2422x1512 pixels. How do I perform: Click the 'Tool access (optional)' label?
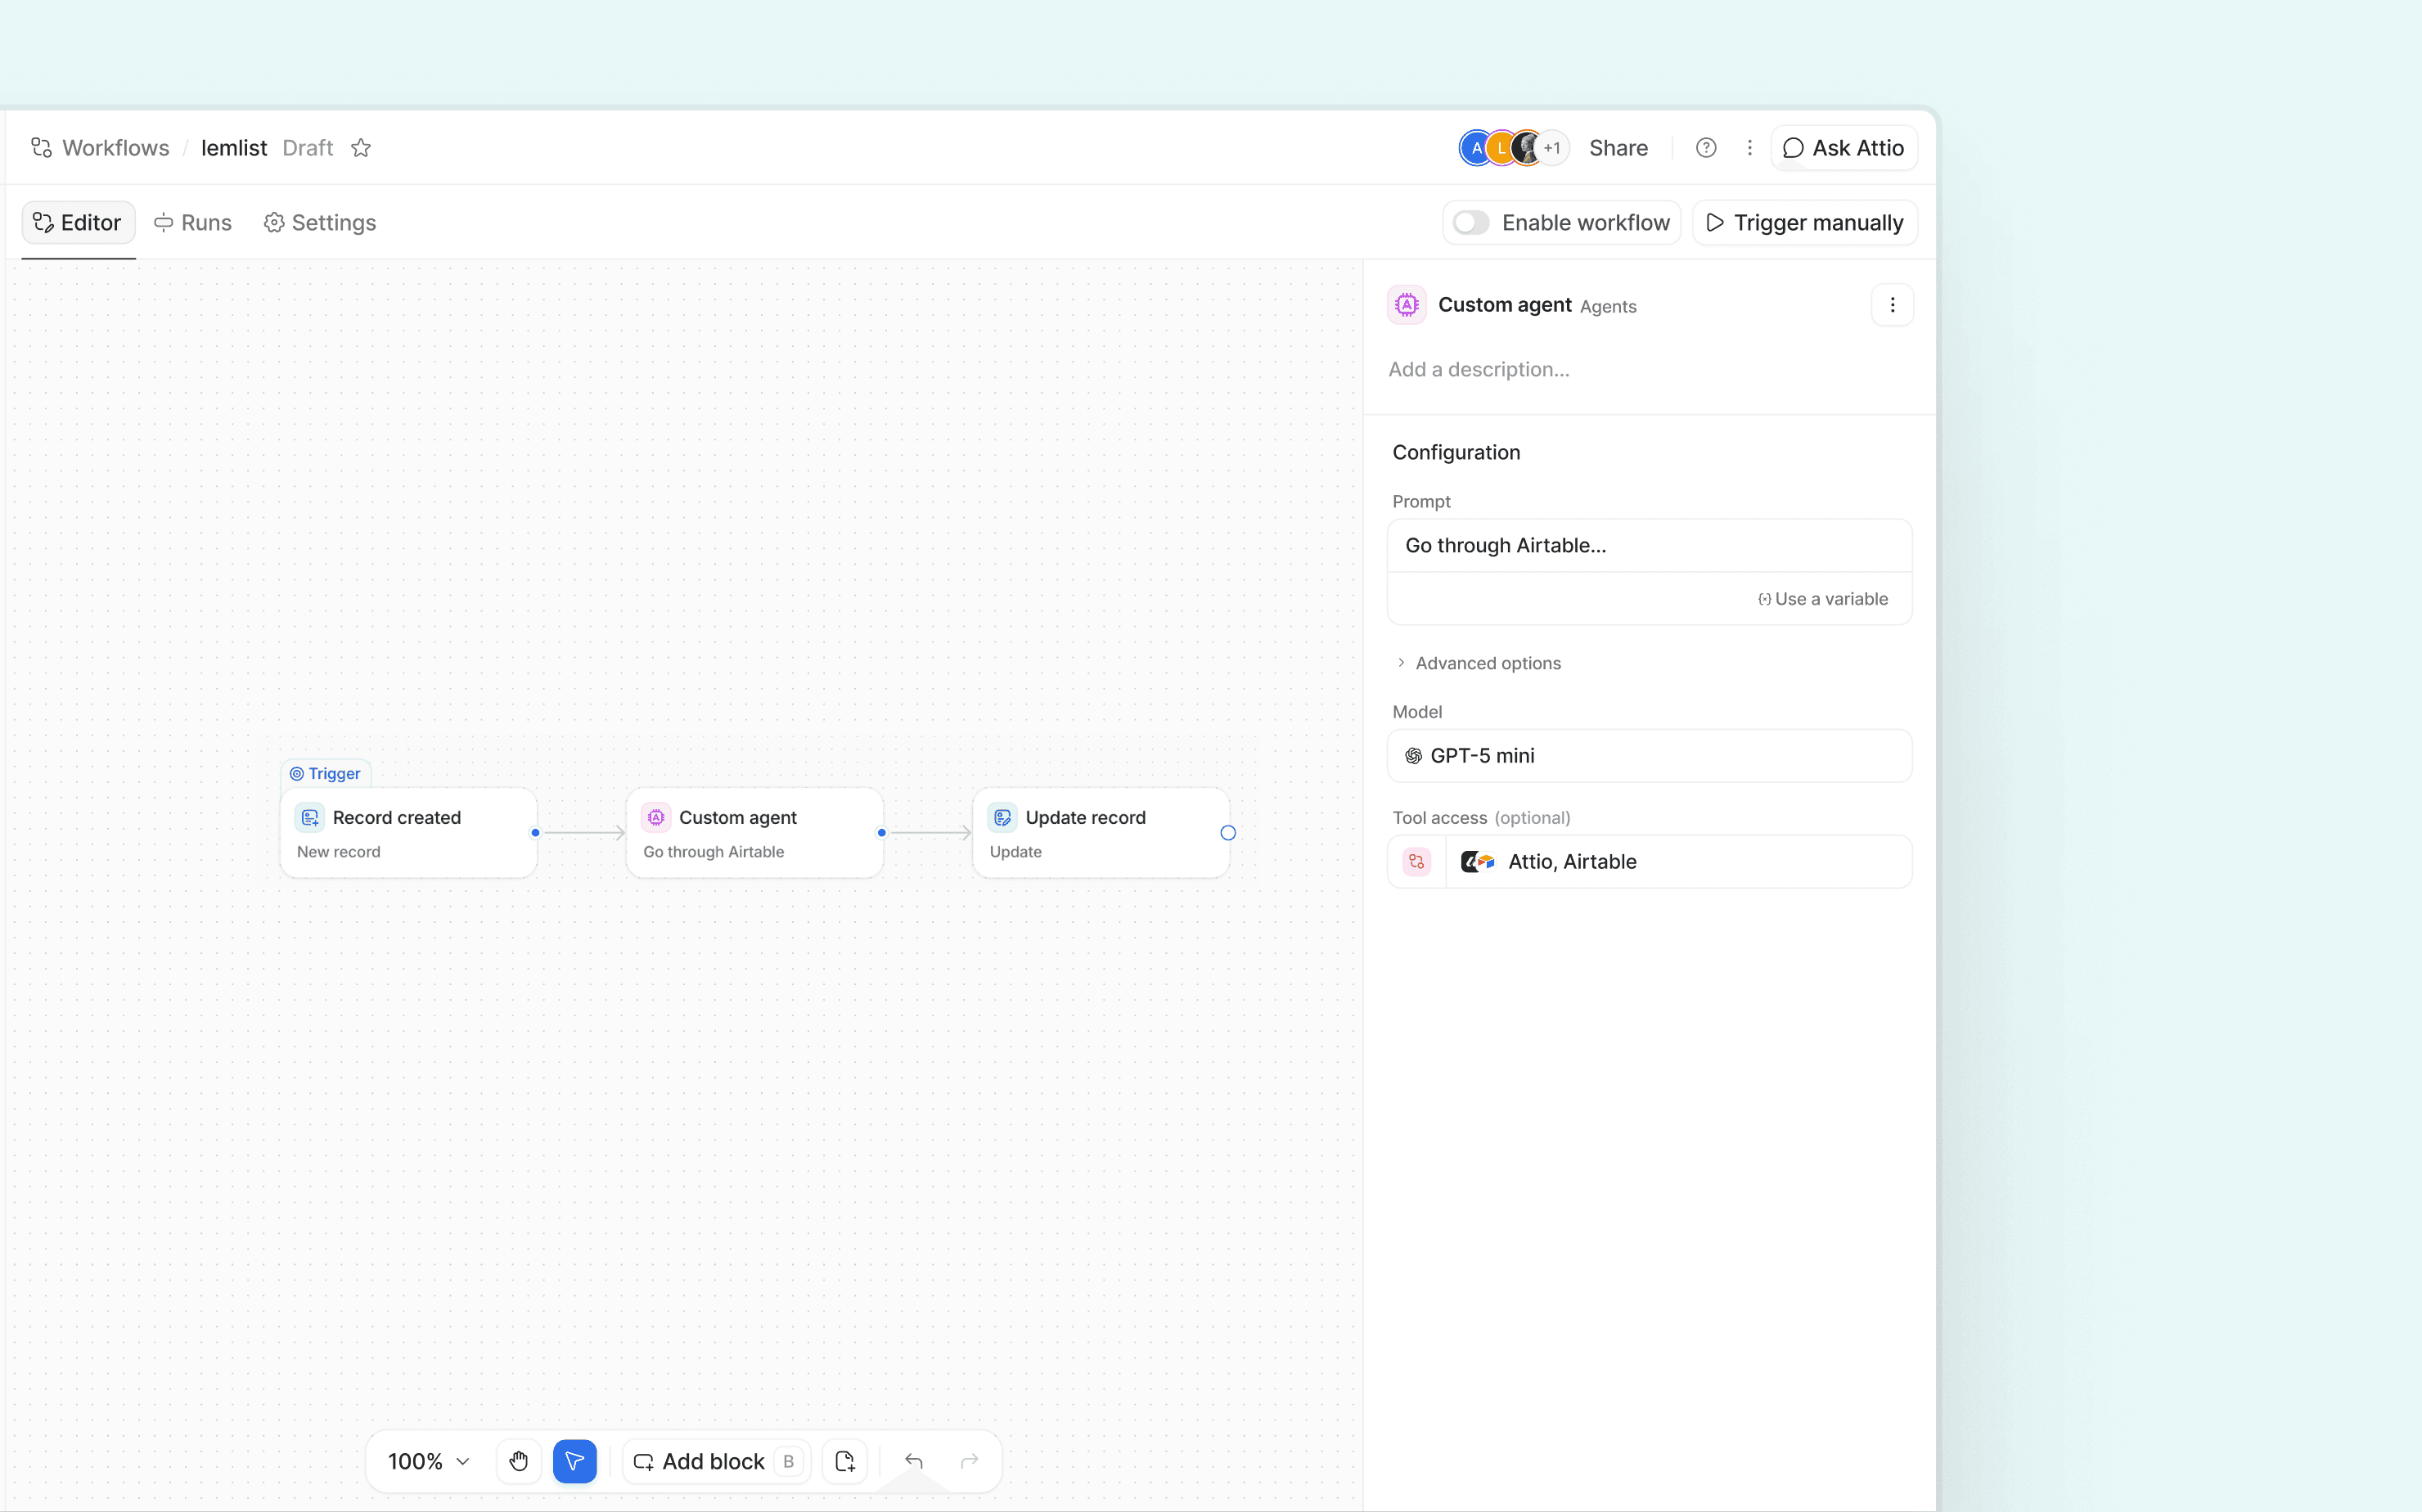tap(1481, 818)
